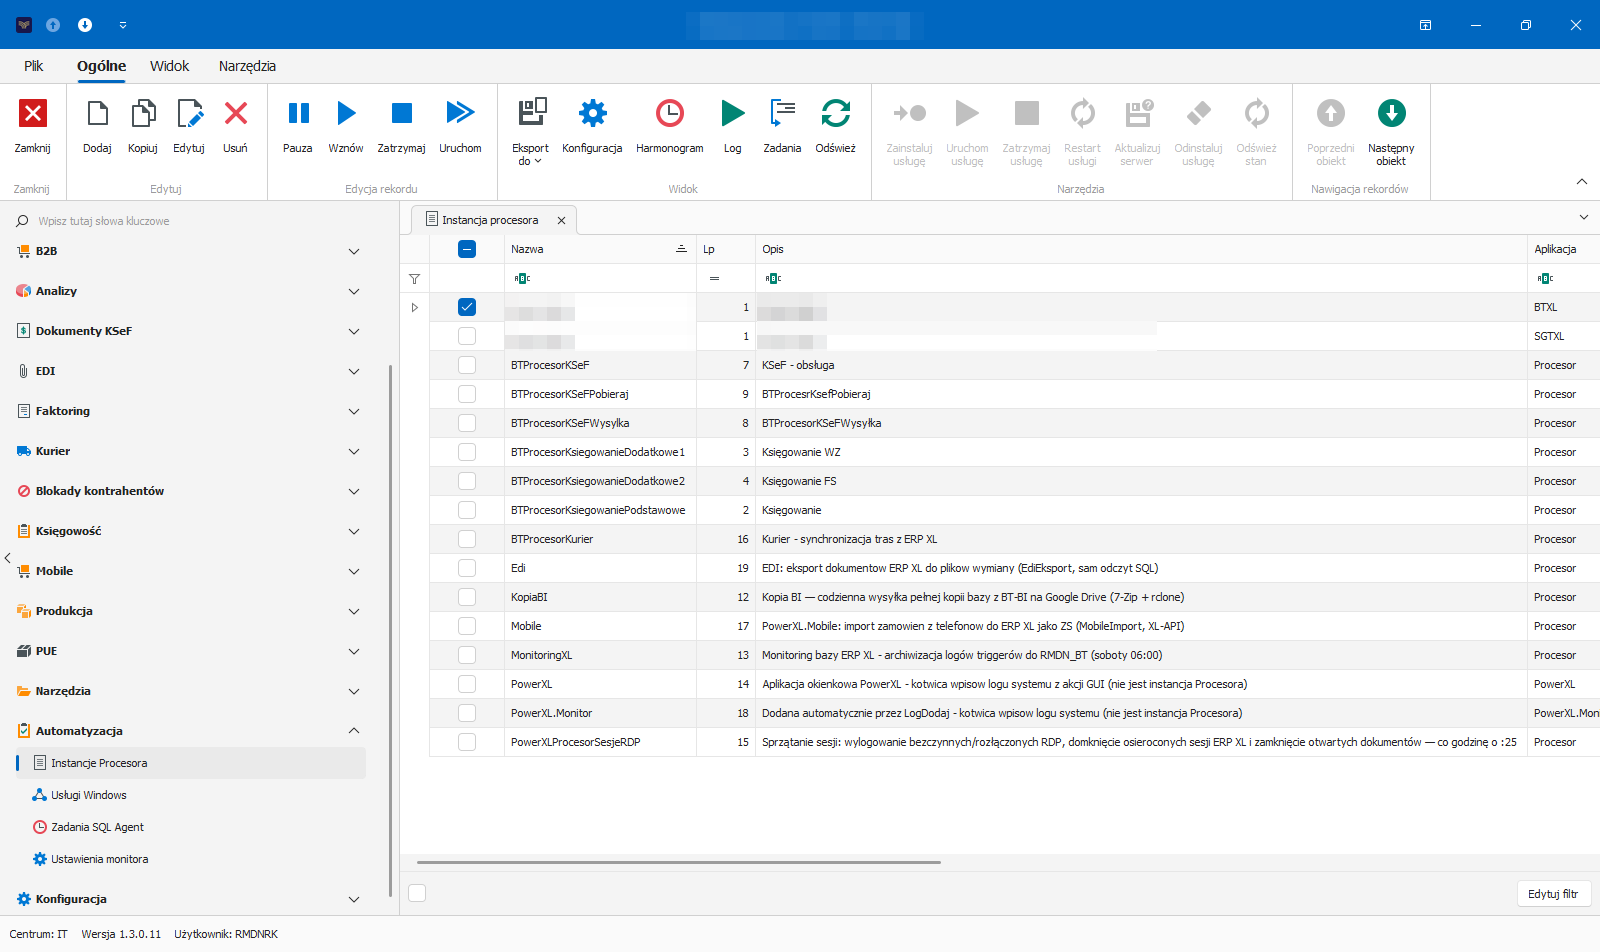Click the sidebar vertical scrollbar
The height and width of the screenshot is (952, 1600).
[390, 630]
